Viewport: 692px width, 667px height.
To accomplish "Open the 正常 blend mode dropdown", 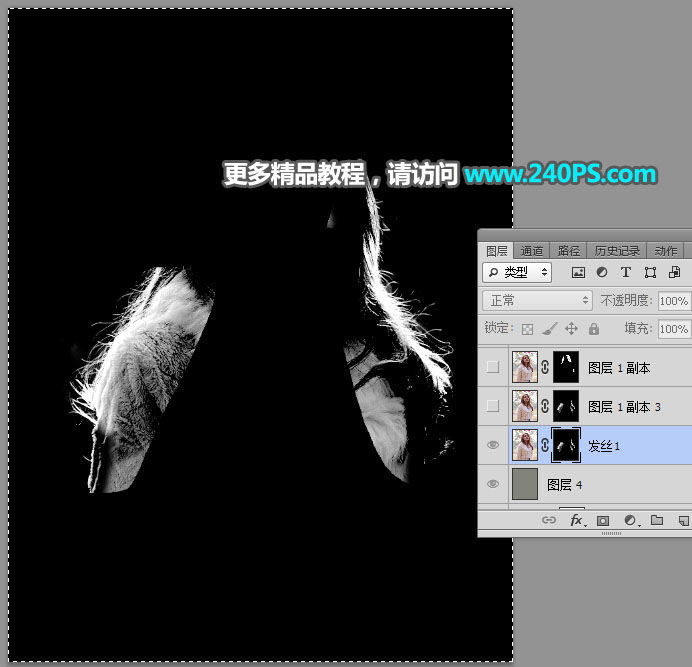I will point(537,301).
